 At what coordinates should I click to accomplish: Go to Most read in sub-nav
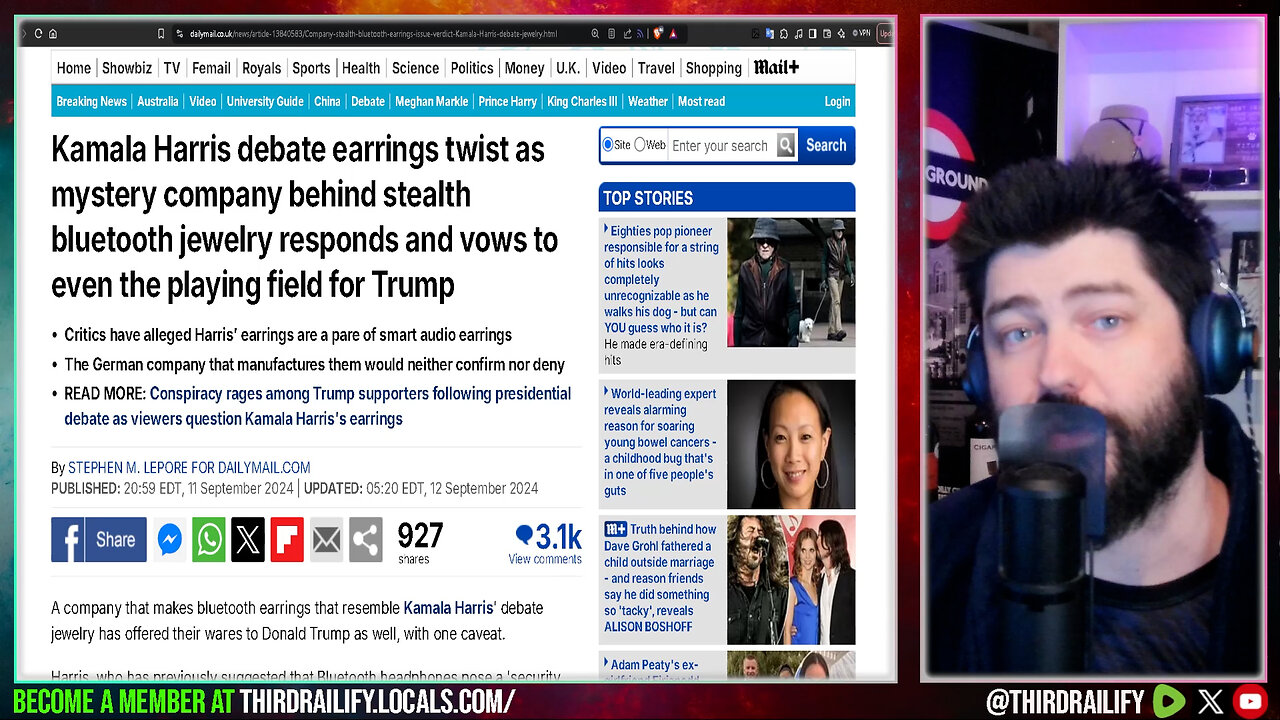pyautogui.click(x=701, y=101)
